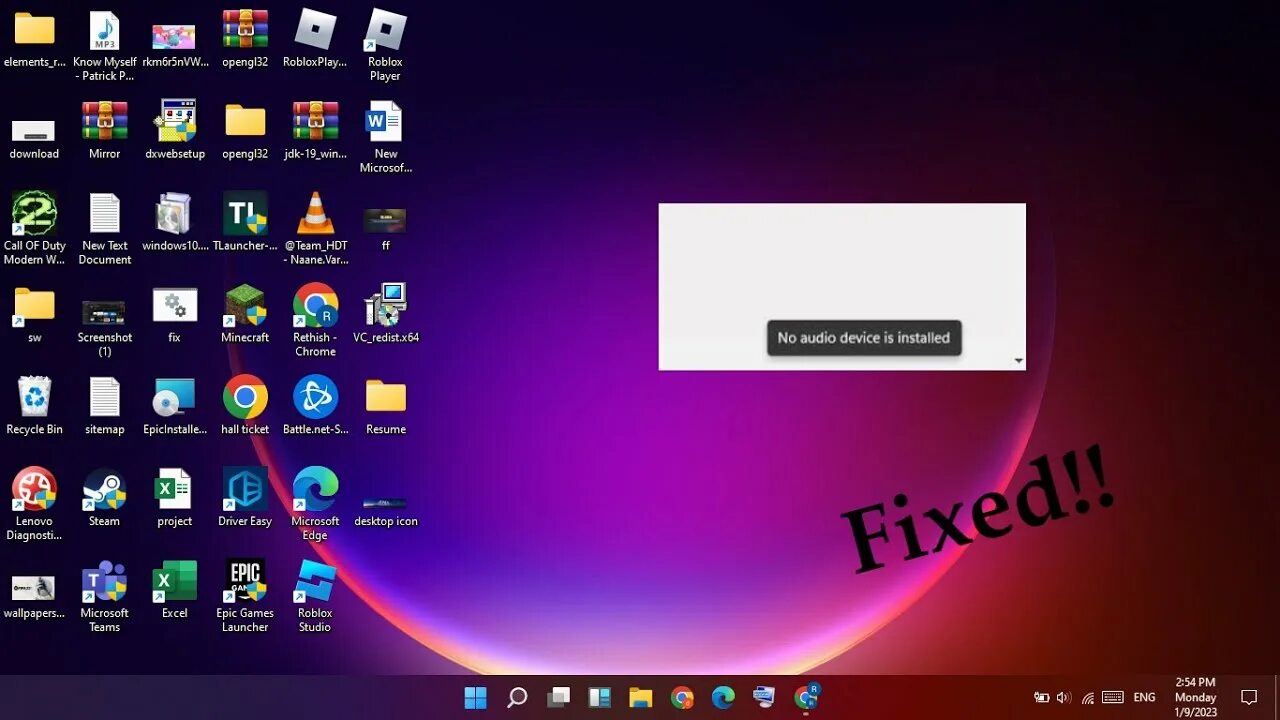Open the pinned computer app in taskbar

coord(764,697)
